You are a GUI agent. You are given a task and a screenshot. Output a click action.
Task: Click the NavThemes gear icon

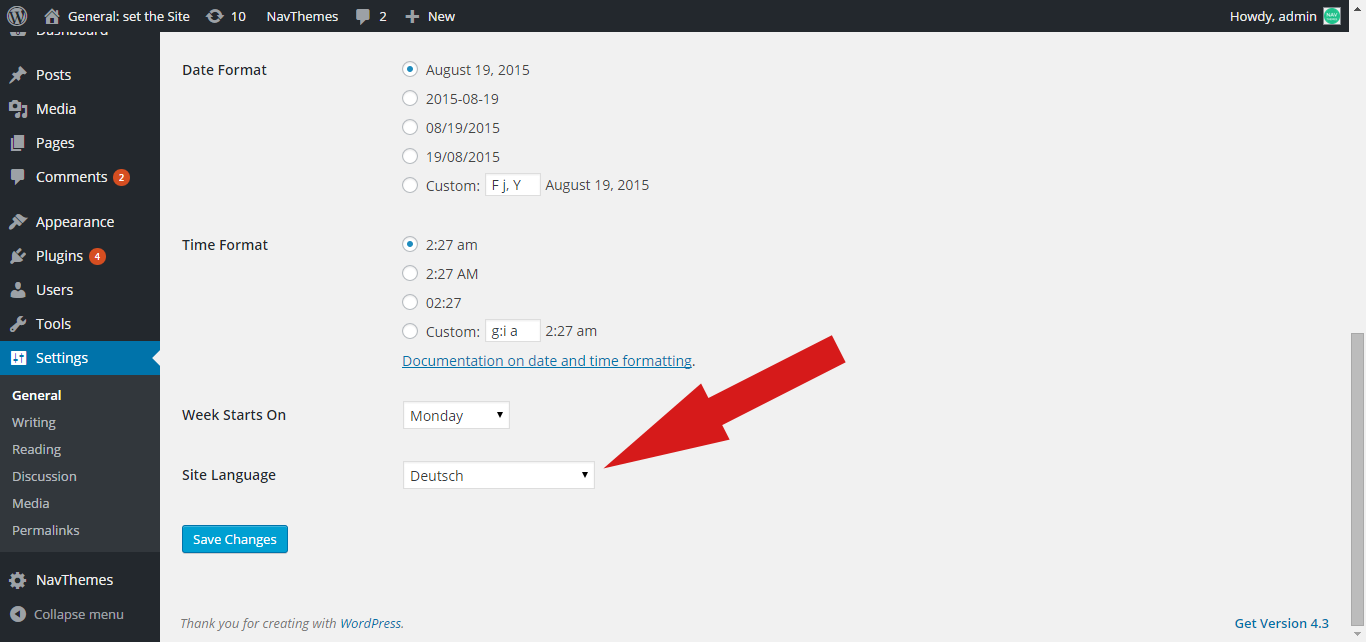click(17, 580)
